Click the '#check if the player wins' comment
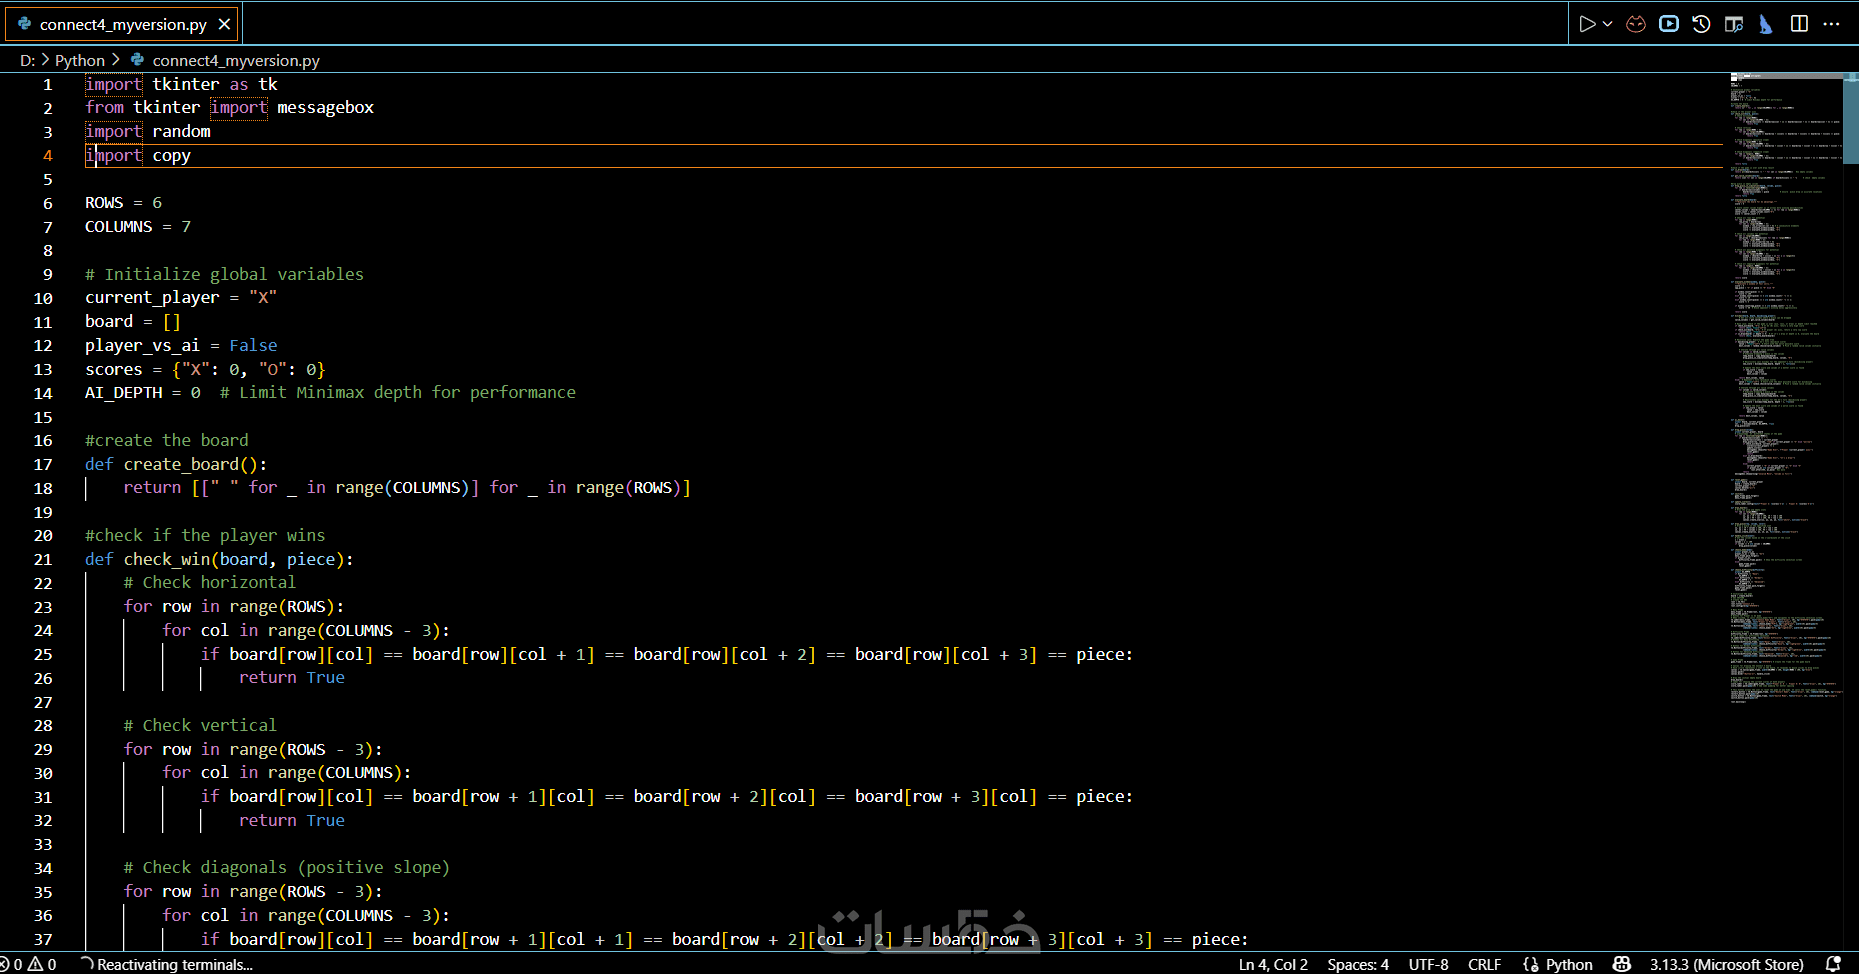This screenshot has width=1859, height=974. [205, 536]
